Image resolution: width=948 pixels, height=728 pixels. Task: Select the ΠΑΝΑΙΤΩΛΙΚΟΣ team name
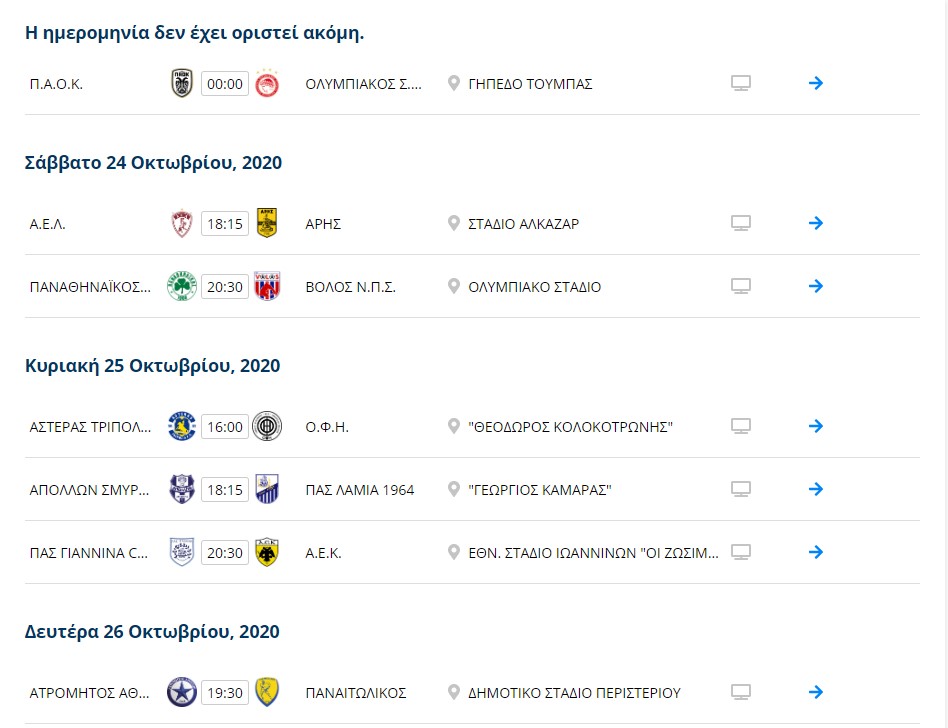[356, 694]
